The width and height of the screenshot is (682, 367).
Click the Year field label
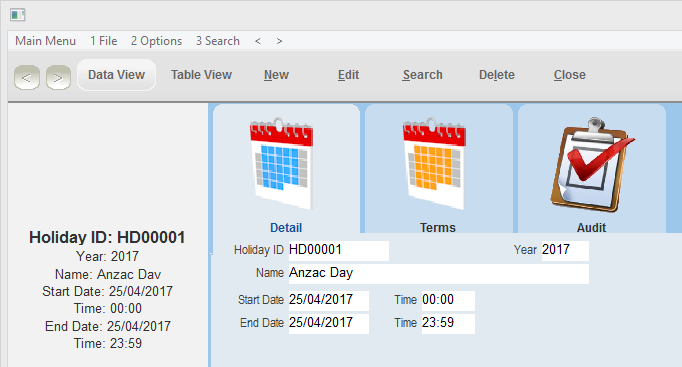525,250
